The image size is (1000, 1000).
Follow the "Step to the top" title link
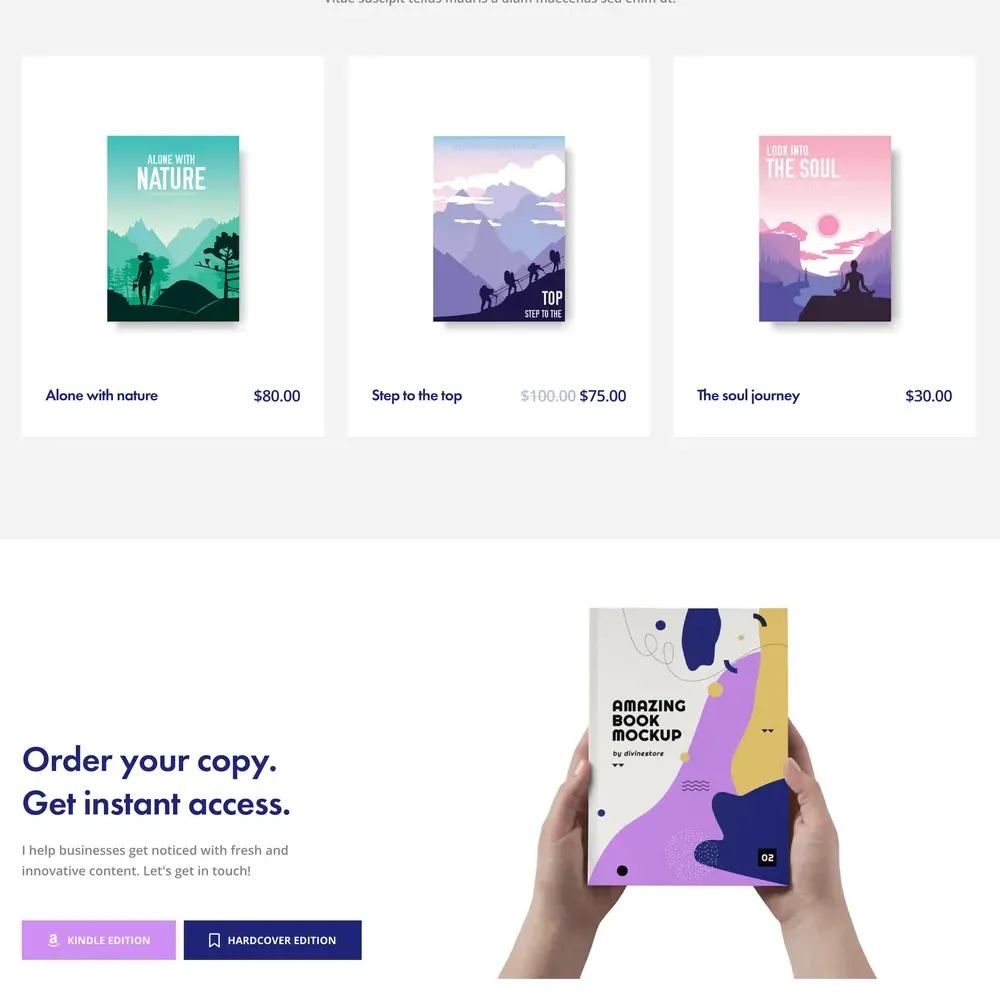click(x=416, y=395)
